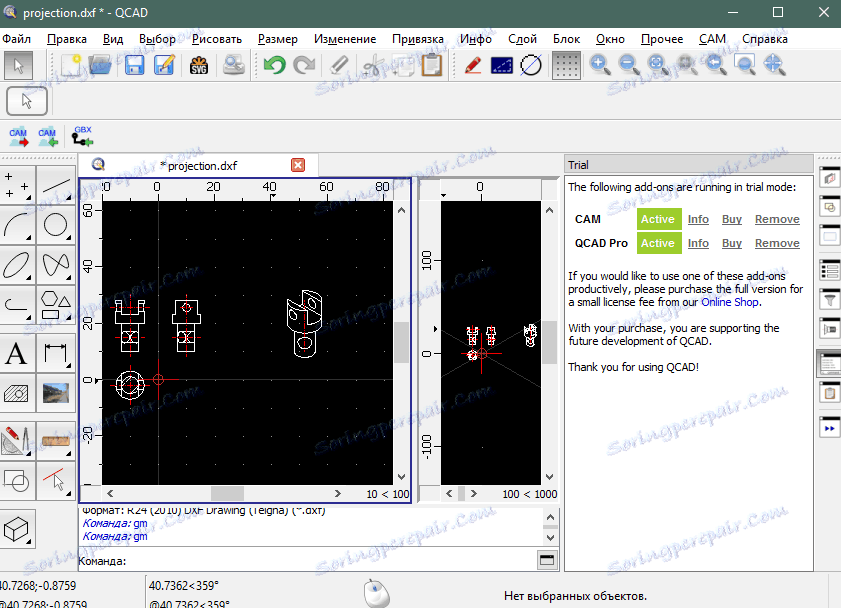Viewport: 841px width, 608px height.
Task: Open the Рисовать menu
Action: (x=217, y=39)
